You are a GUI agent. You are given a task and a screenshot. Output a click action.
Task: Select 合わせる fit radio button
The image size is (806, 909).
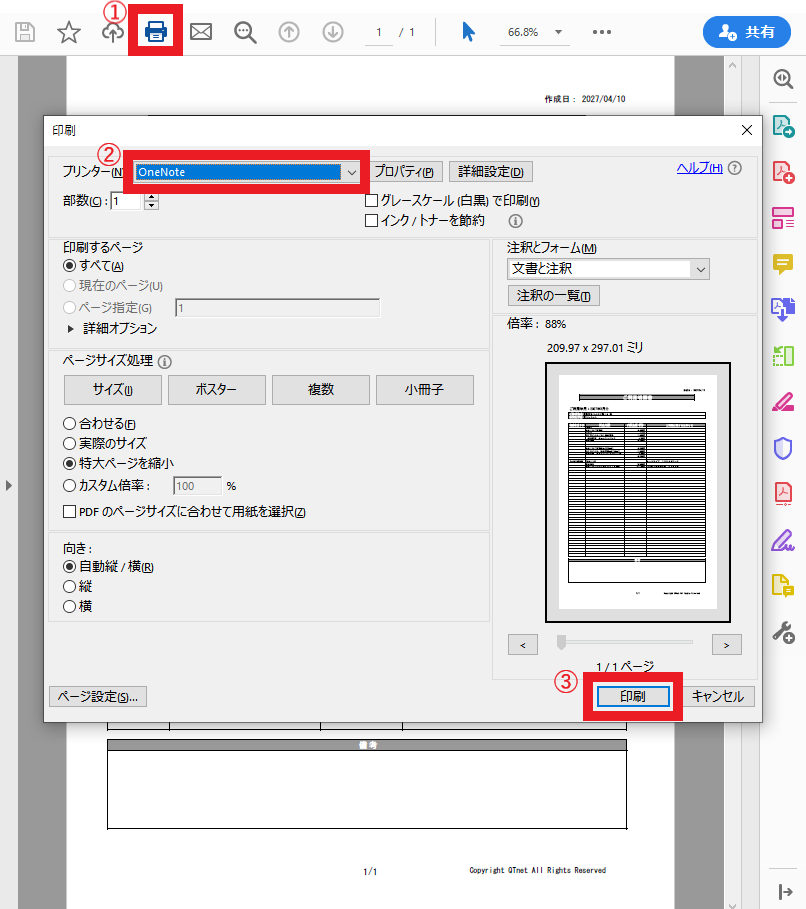70,424
